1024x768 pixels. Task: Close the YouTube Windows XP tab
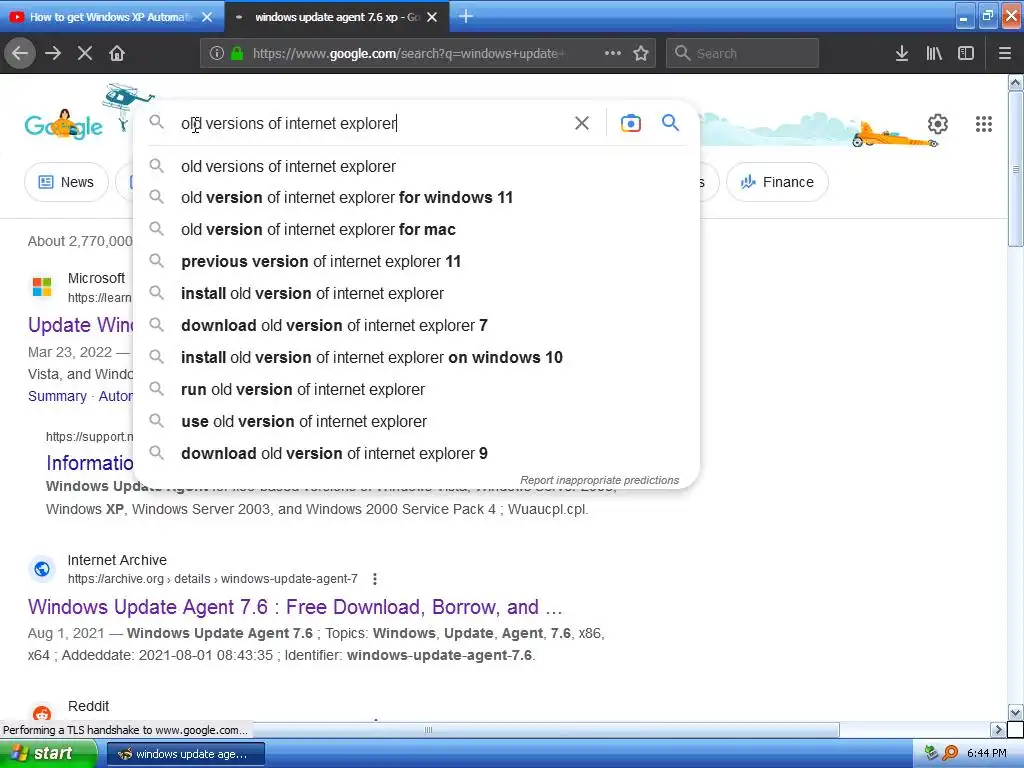pos(207,17)
